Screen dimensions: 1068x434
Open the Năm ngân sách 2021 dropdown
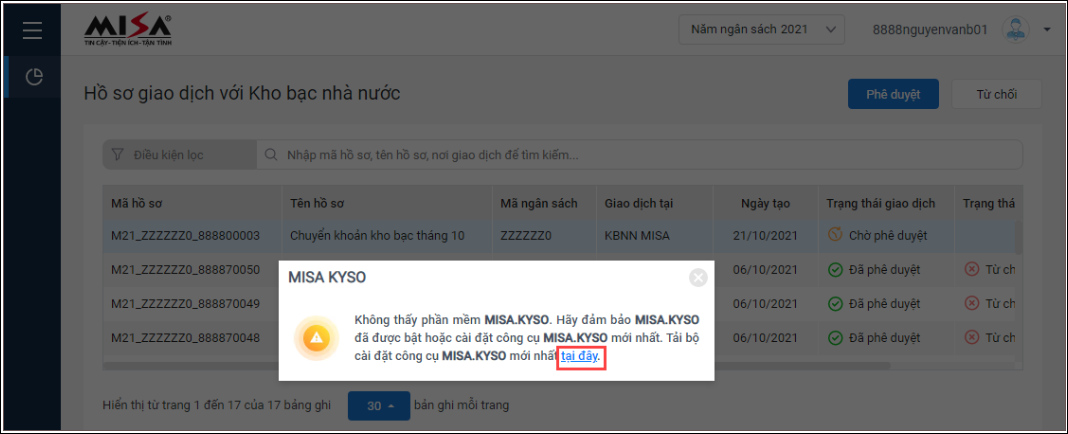(x=761, y=29)
